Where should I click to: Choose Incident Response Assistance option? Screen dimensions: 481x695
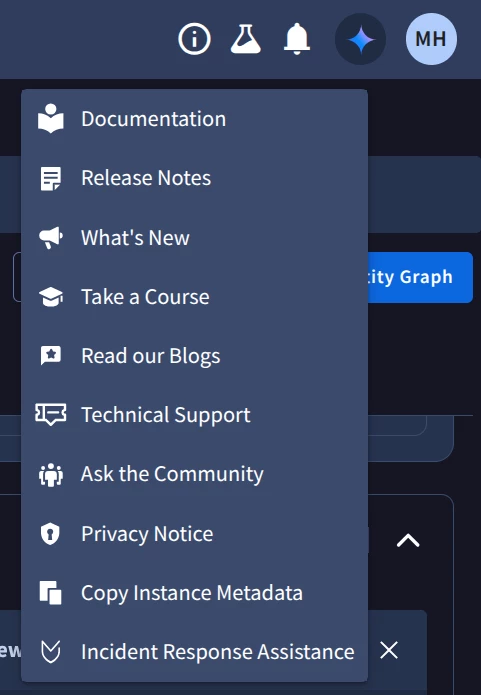pyautogui.click(x=194, y=652)
